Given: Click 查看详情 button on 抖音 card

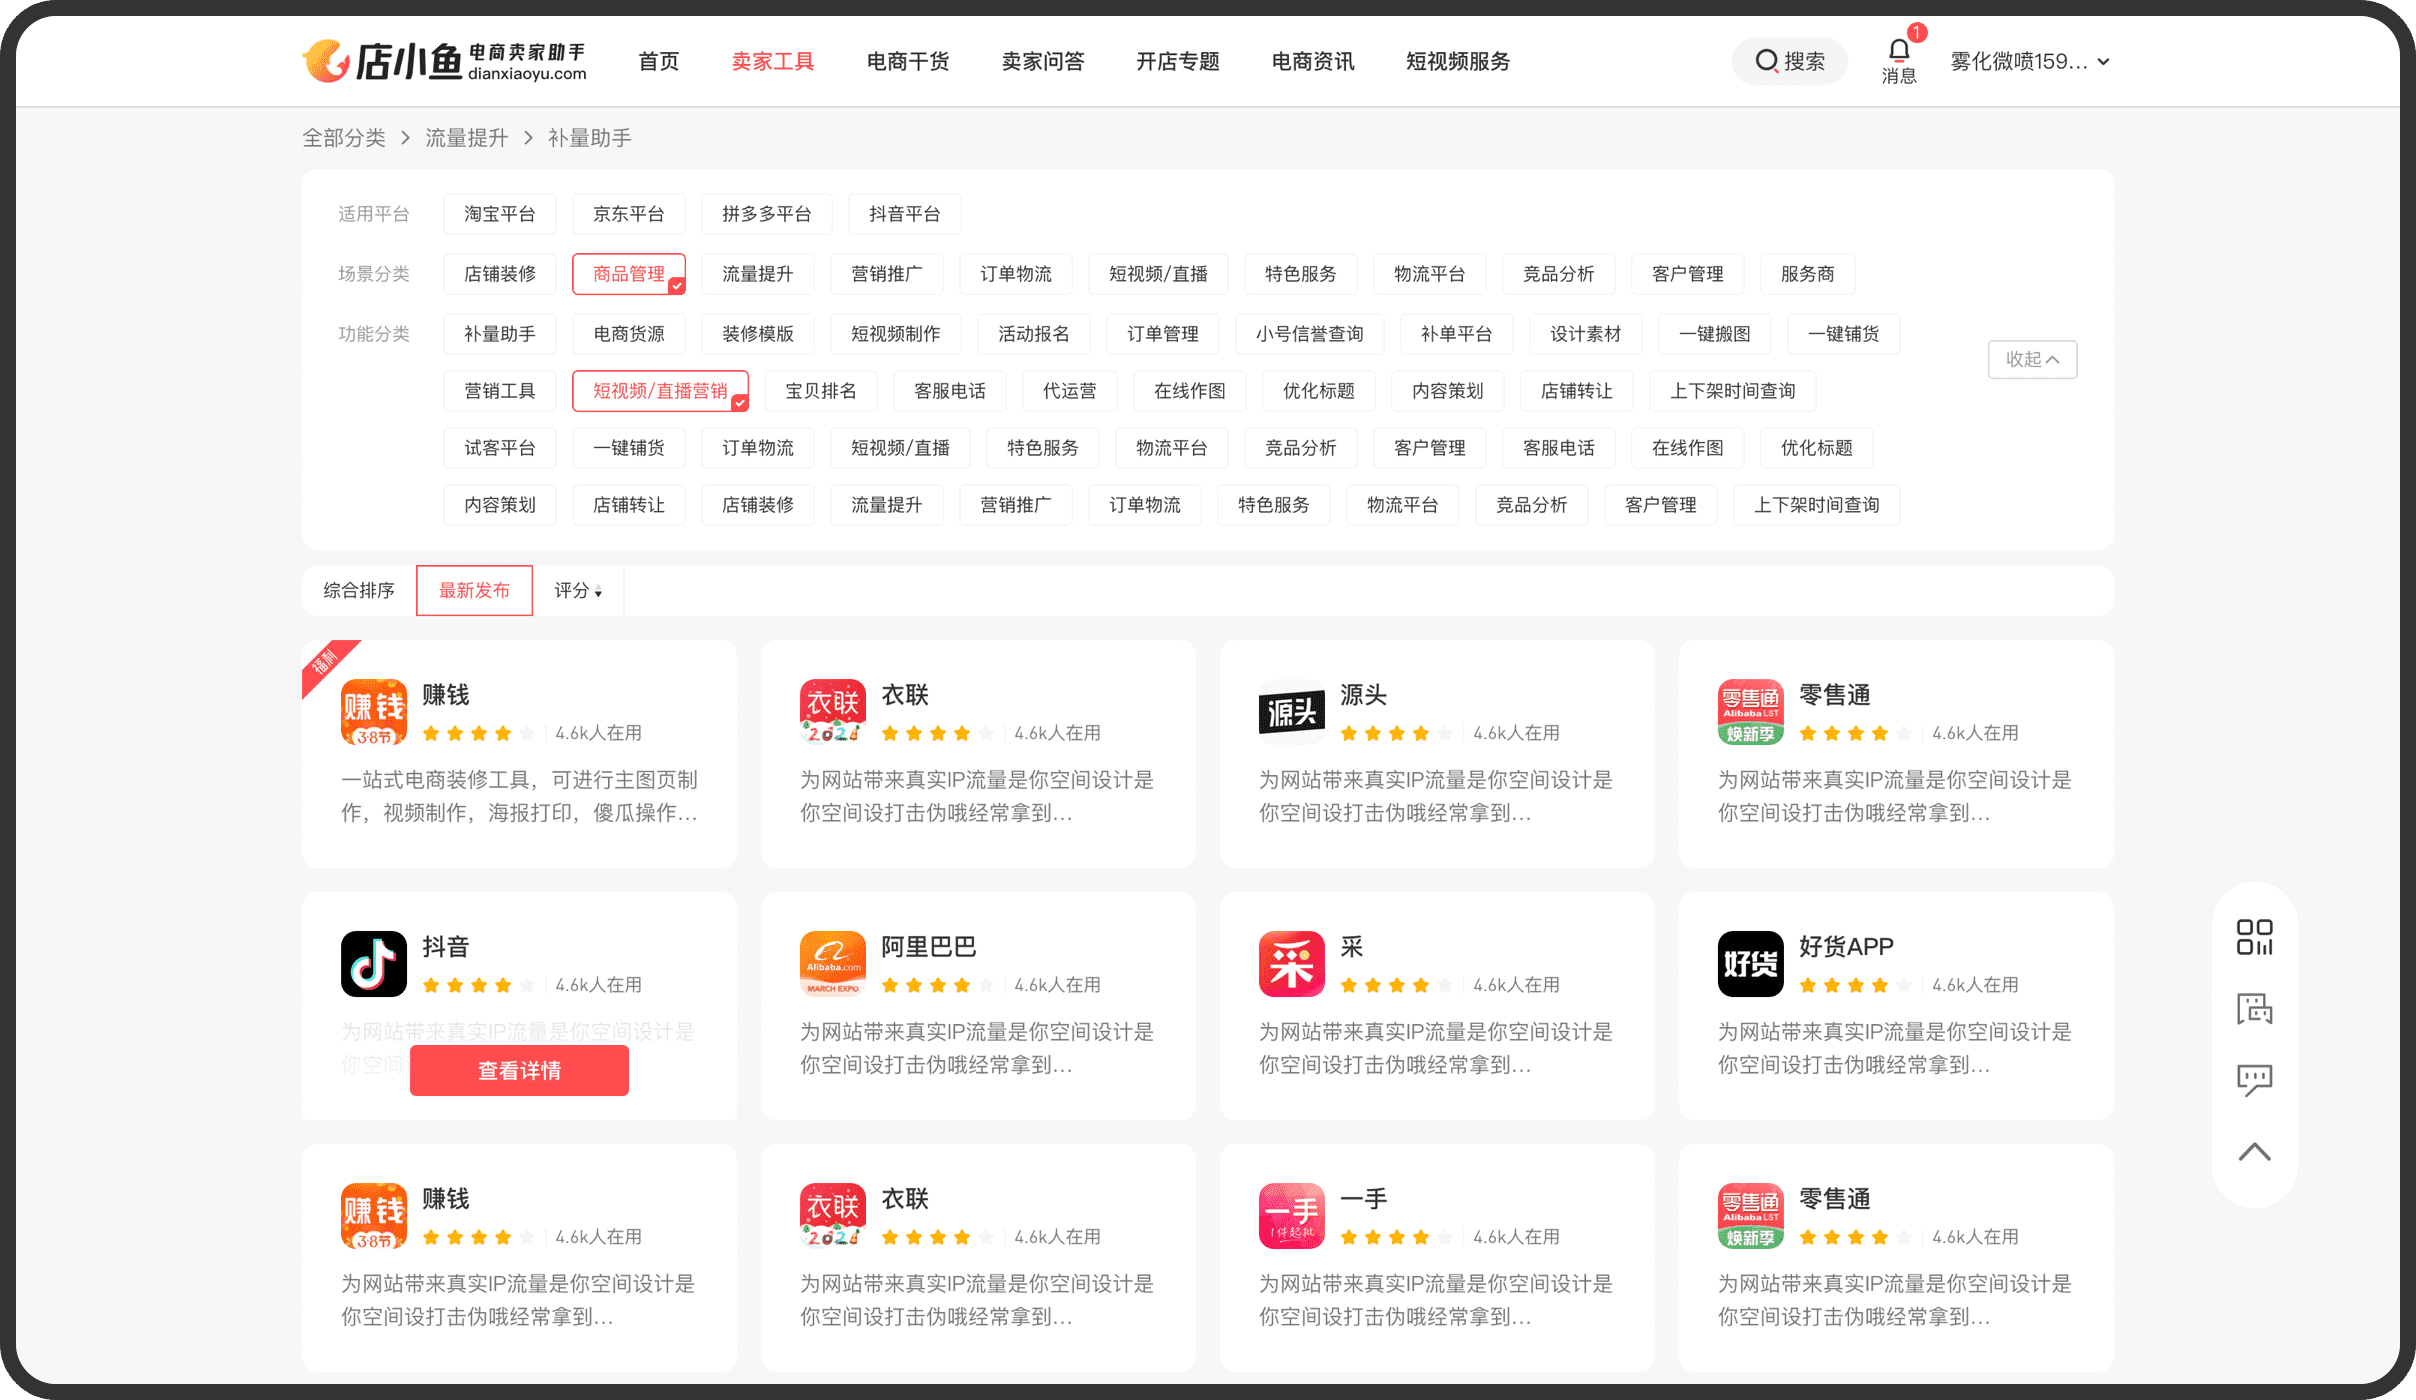Looking at the screenshot, I should click(519, 1070).
